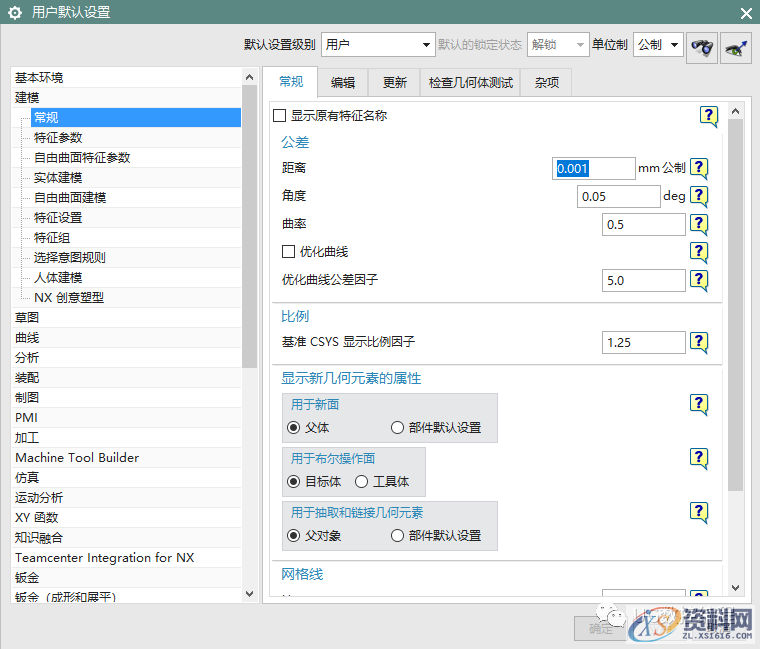The image size is (760, 649).
Task: Click the 曲率 input field
Action: (644, 224)
